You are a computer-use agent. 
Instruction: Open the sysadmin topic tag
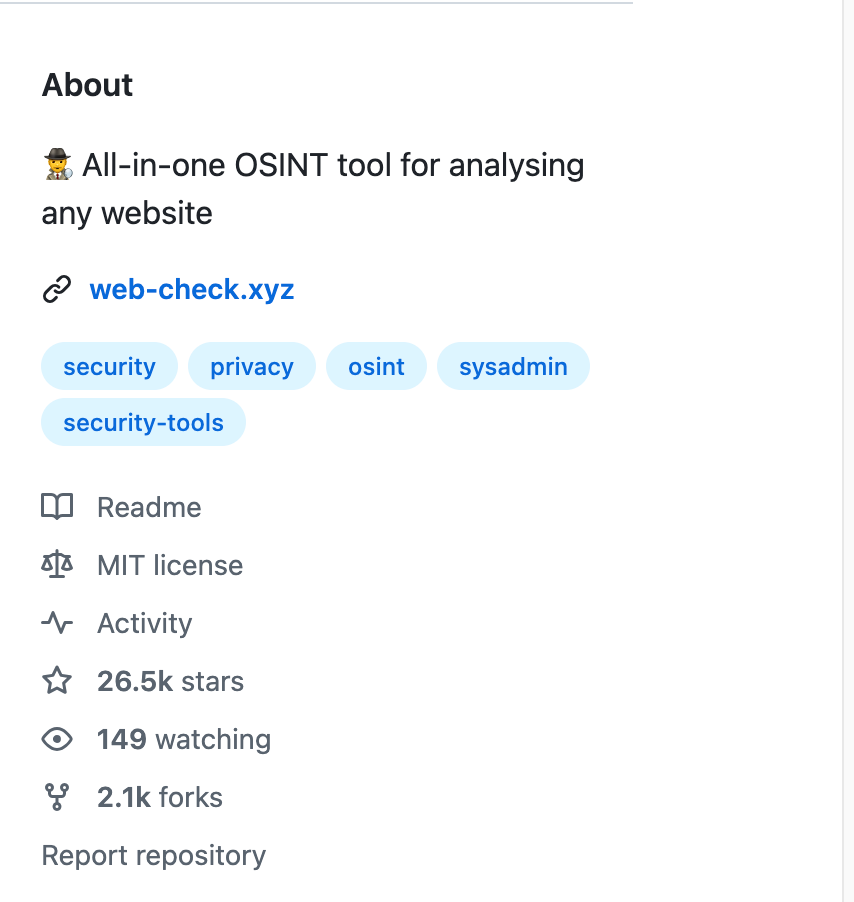[513, 367]
